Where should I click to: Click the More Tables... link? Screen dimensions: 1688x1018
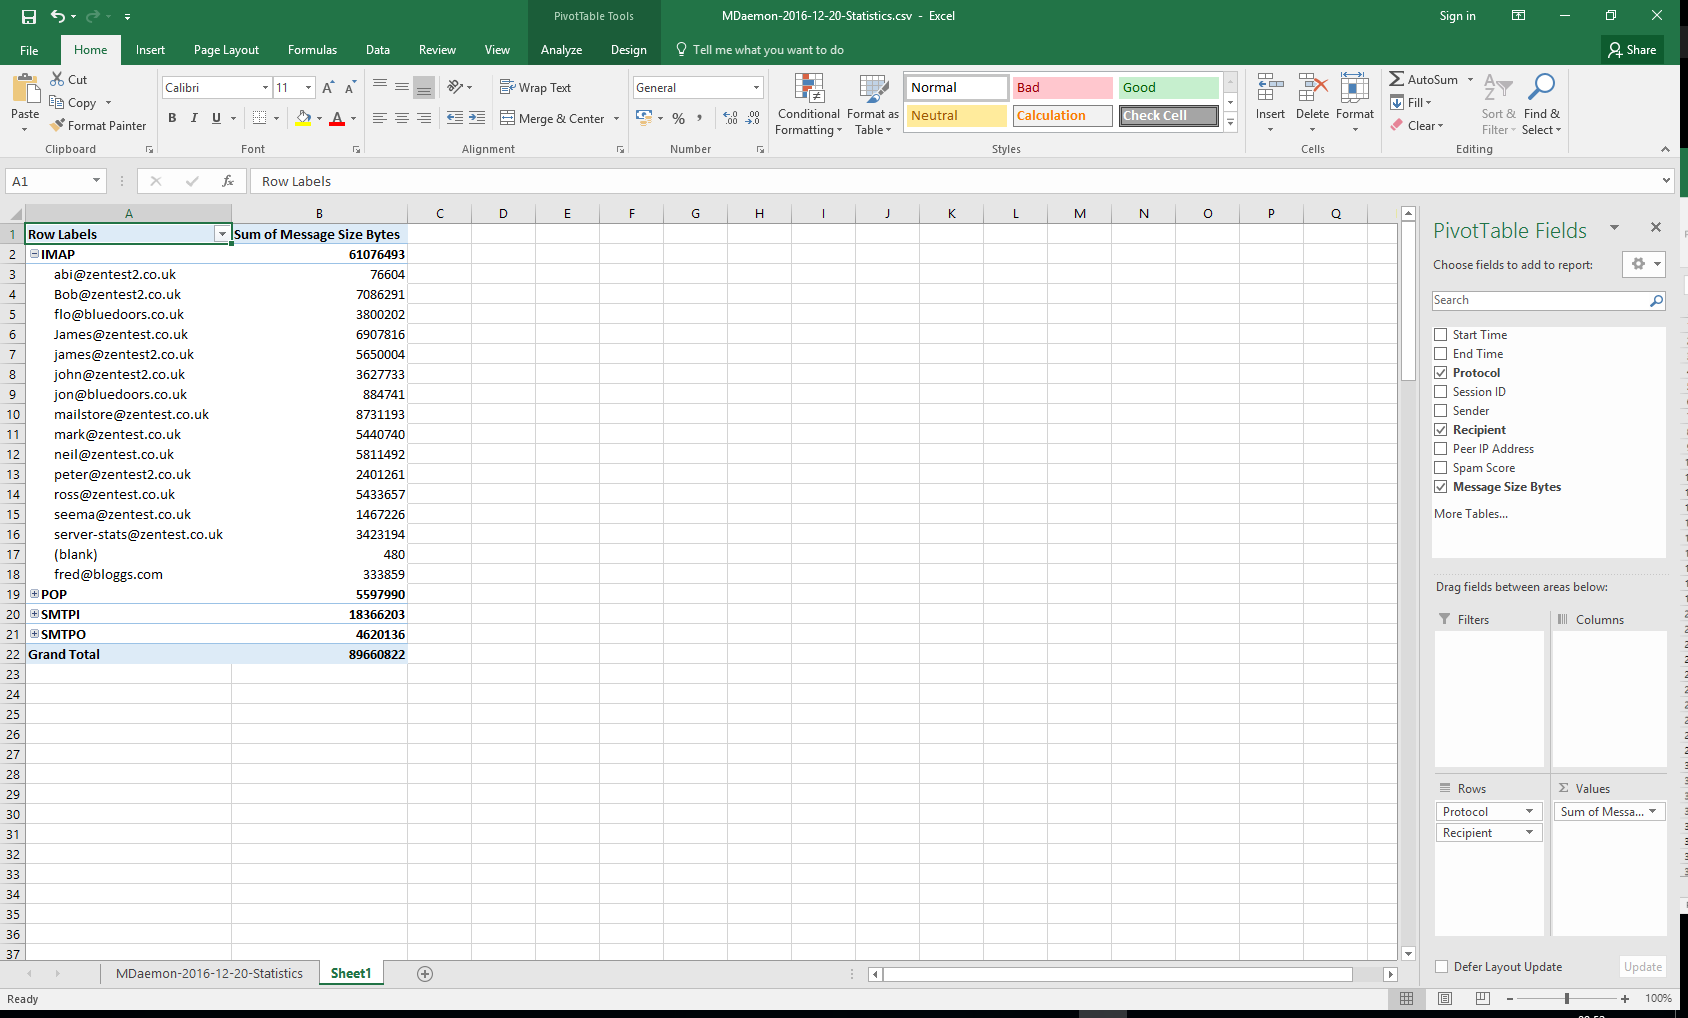[x=1470, y=514]
